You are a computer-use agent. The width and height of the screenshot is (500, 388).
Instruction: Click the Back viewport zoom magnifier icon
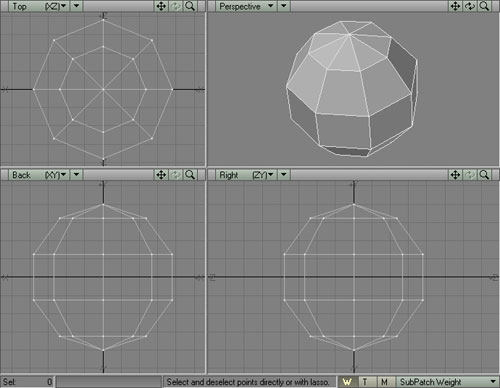[x=190, y=175]
